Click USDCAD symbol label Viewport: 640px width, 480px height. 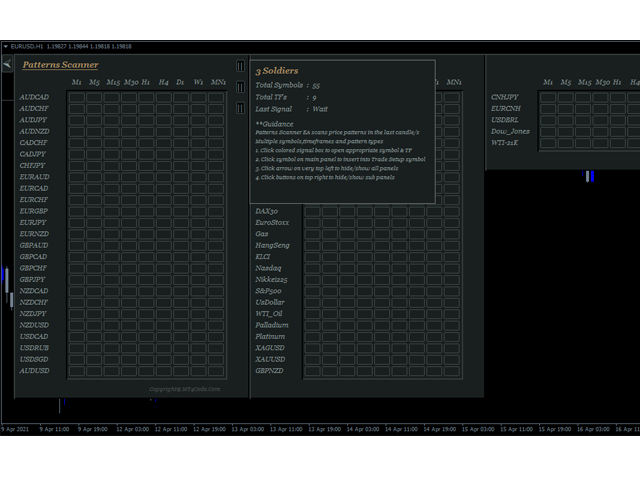click(34, 337)
